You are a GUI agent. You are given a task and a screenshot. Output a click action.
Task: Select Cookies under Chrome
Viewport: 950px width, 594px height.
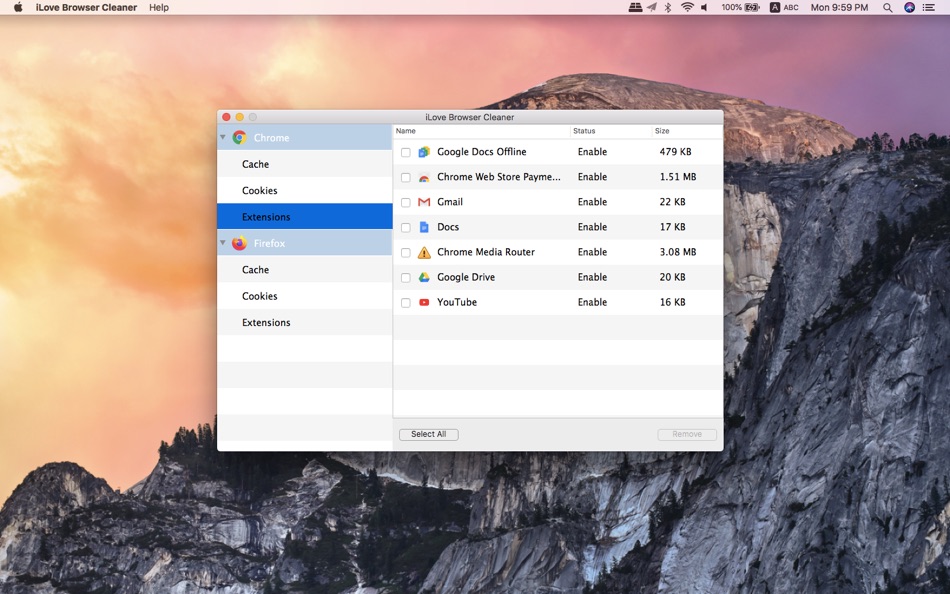[x=305, y=190]
